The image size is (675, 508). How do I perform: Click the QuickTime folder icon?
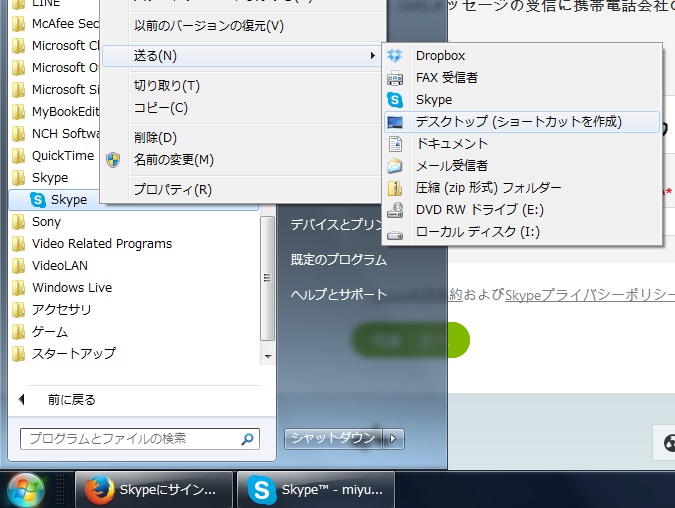tap(19, 156)
